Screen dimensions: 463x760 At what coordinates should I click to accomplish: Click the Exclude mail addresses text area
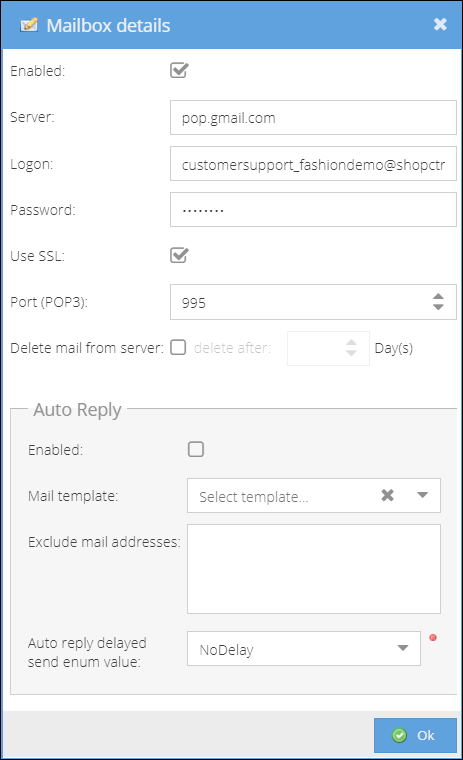314,569
